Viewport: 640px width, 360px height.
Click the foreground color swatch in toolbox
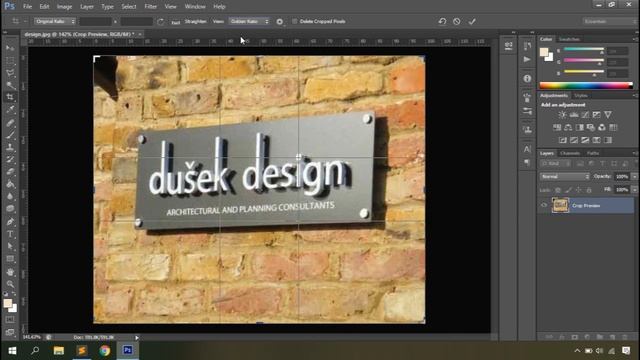[8, 303]
